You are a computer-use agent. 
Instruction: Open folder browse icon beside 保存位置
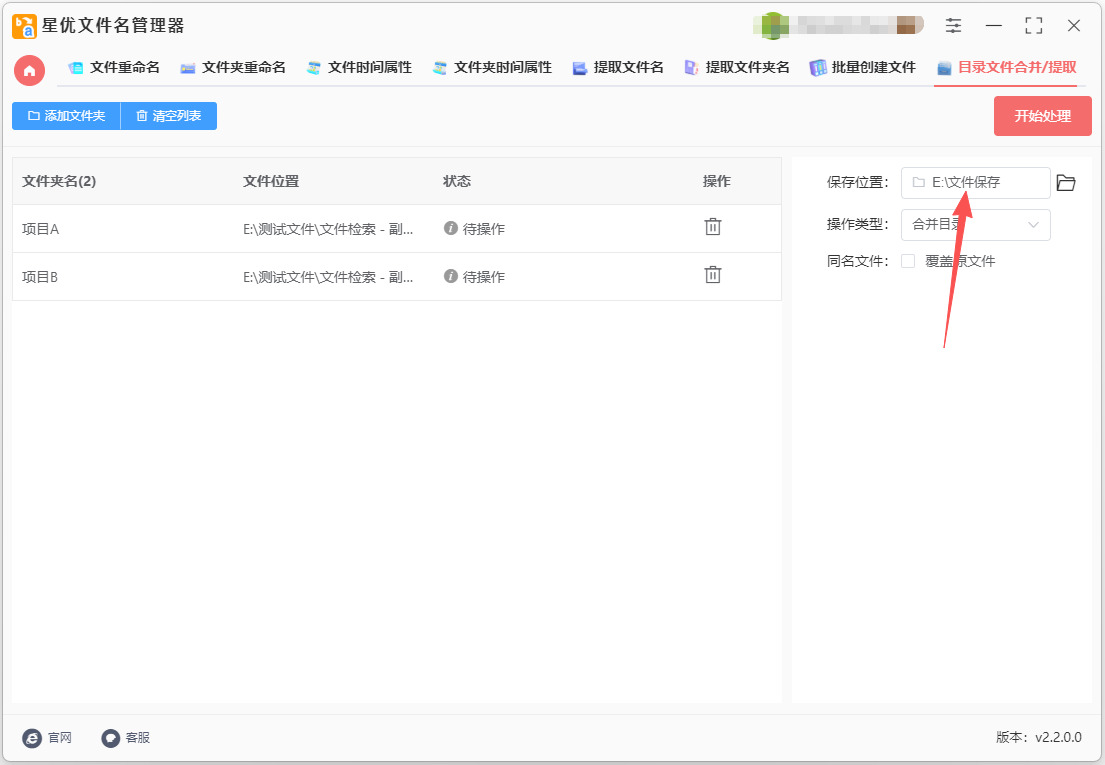click(1066, 183)
